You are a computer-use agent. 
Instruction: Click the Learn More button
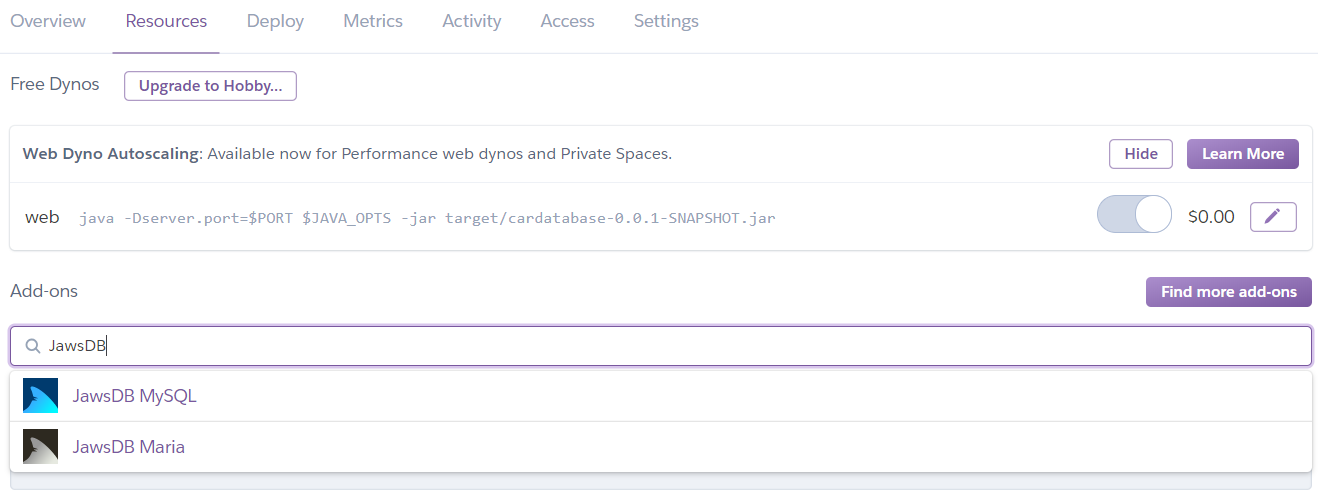pyautogui.click(x=1243, y=154)
